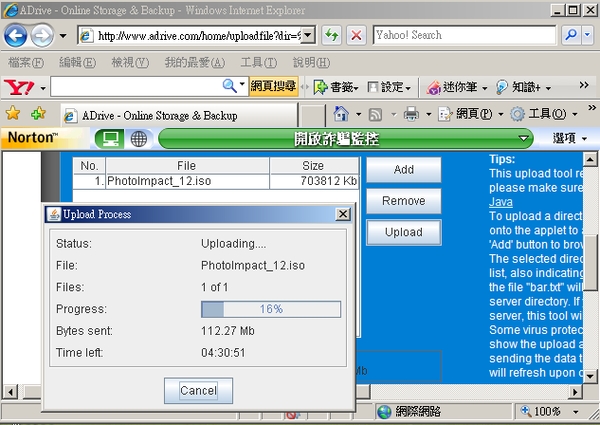Open the 迷你筆 dropdown arrow
The width and height of the screenshot is (600, 425).
tap(484, 88)
